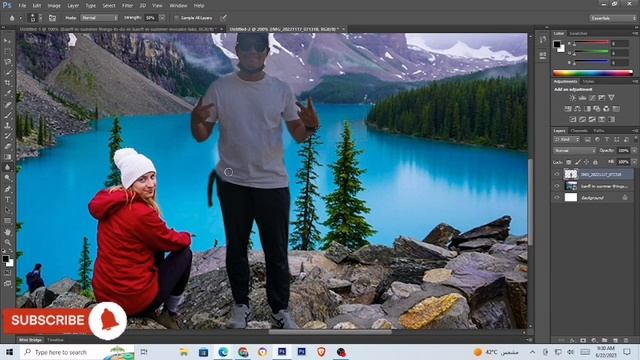Click the horizontal canvas scrollbar
This screenshot has width=640, height=360.
pyautogui.click(x=330, y=332)
